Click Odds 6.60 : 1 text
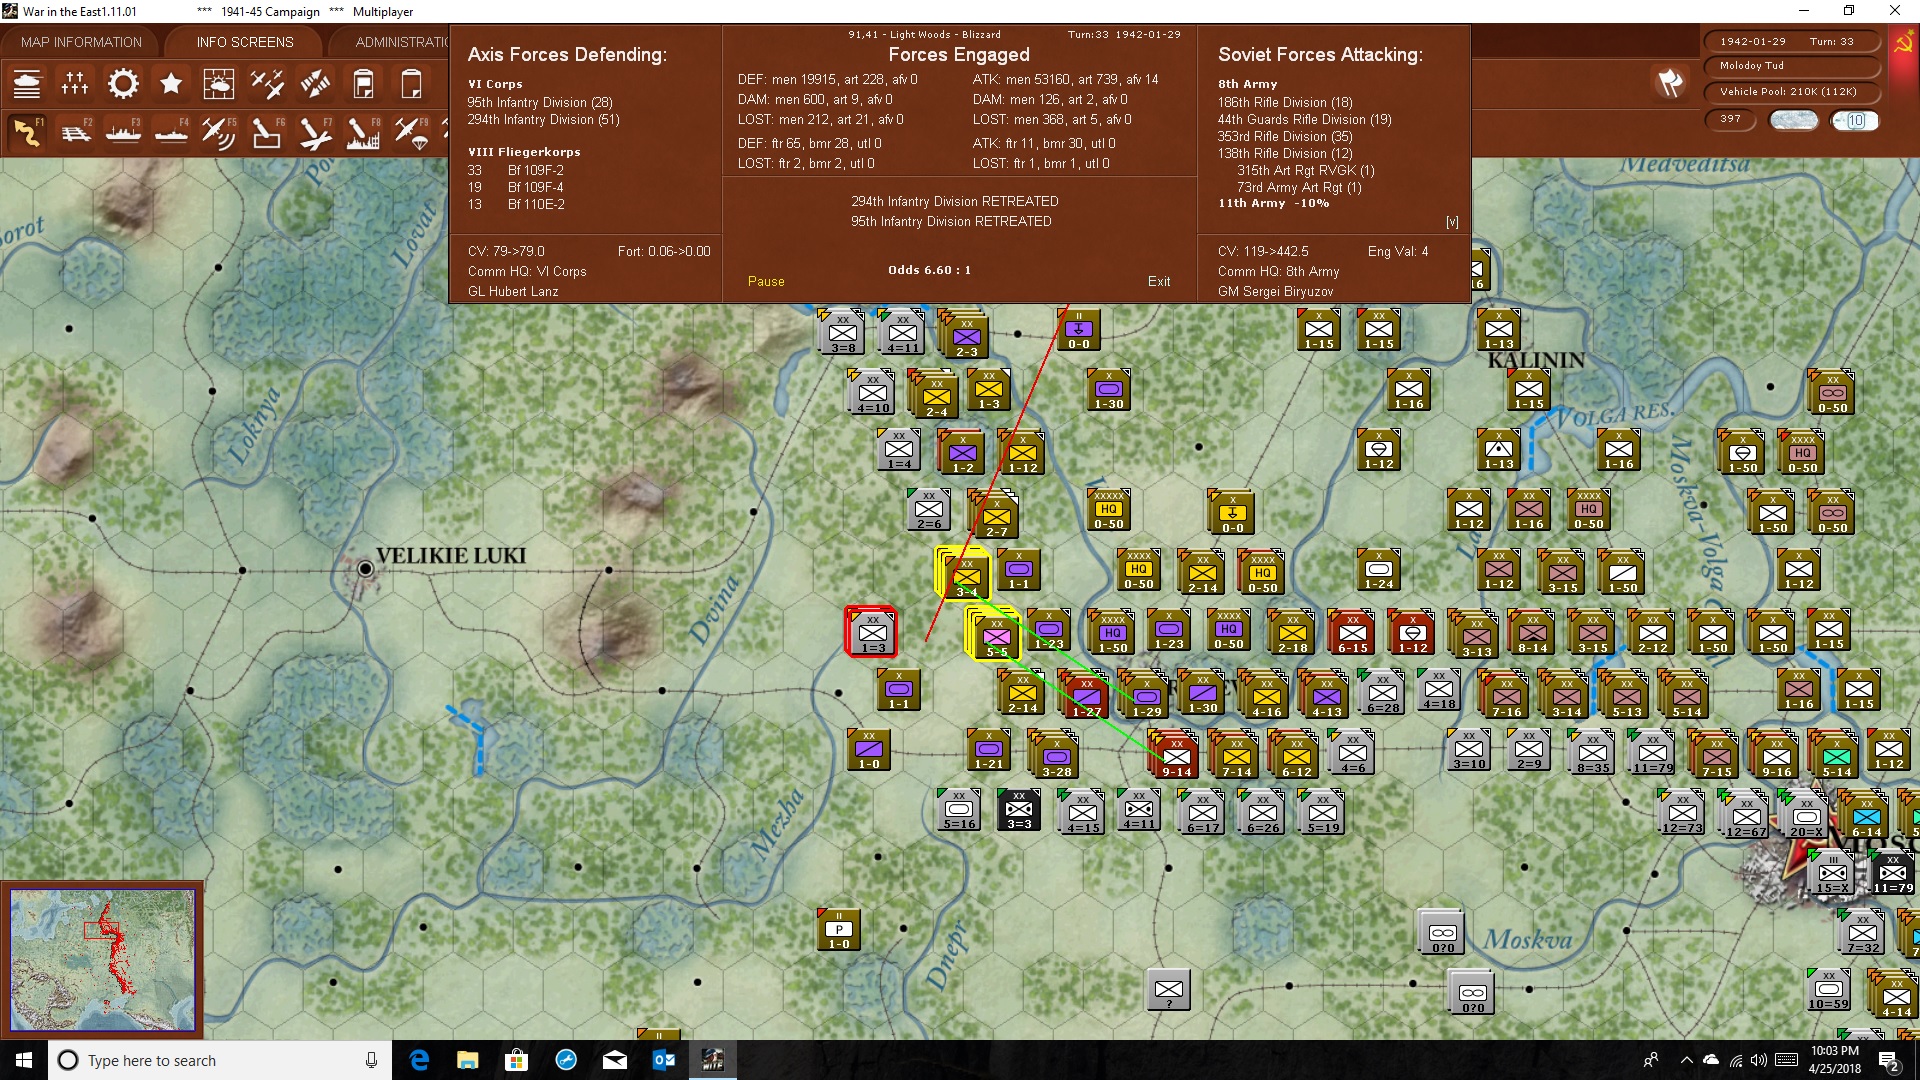This screenshot has width=1920, height=1080. 929,270
